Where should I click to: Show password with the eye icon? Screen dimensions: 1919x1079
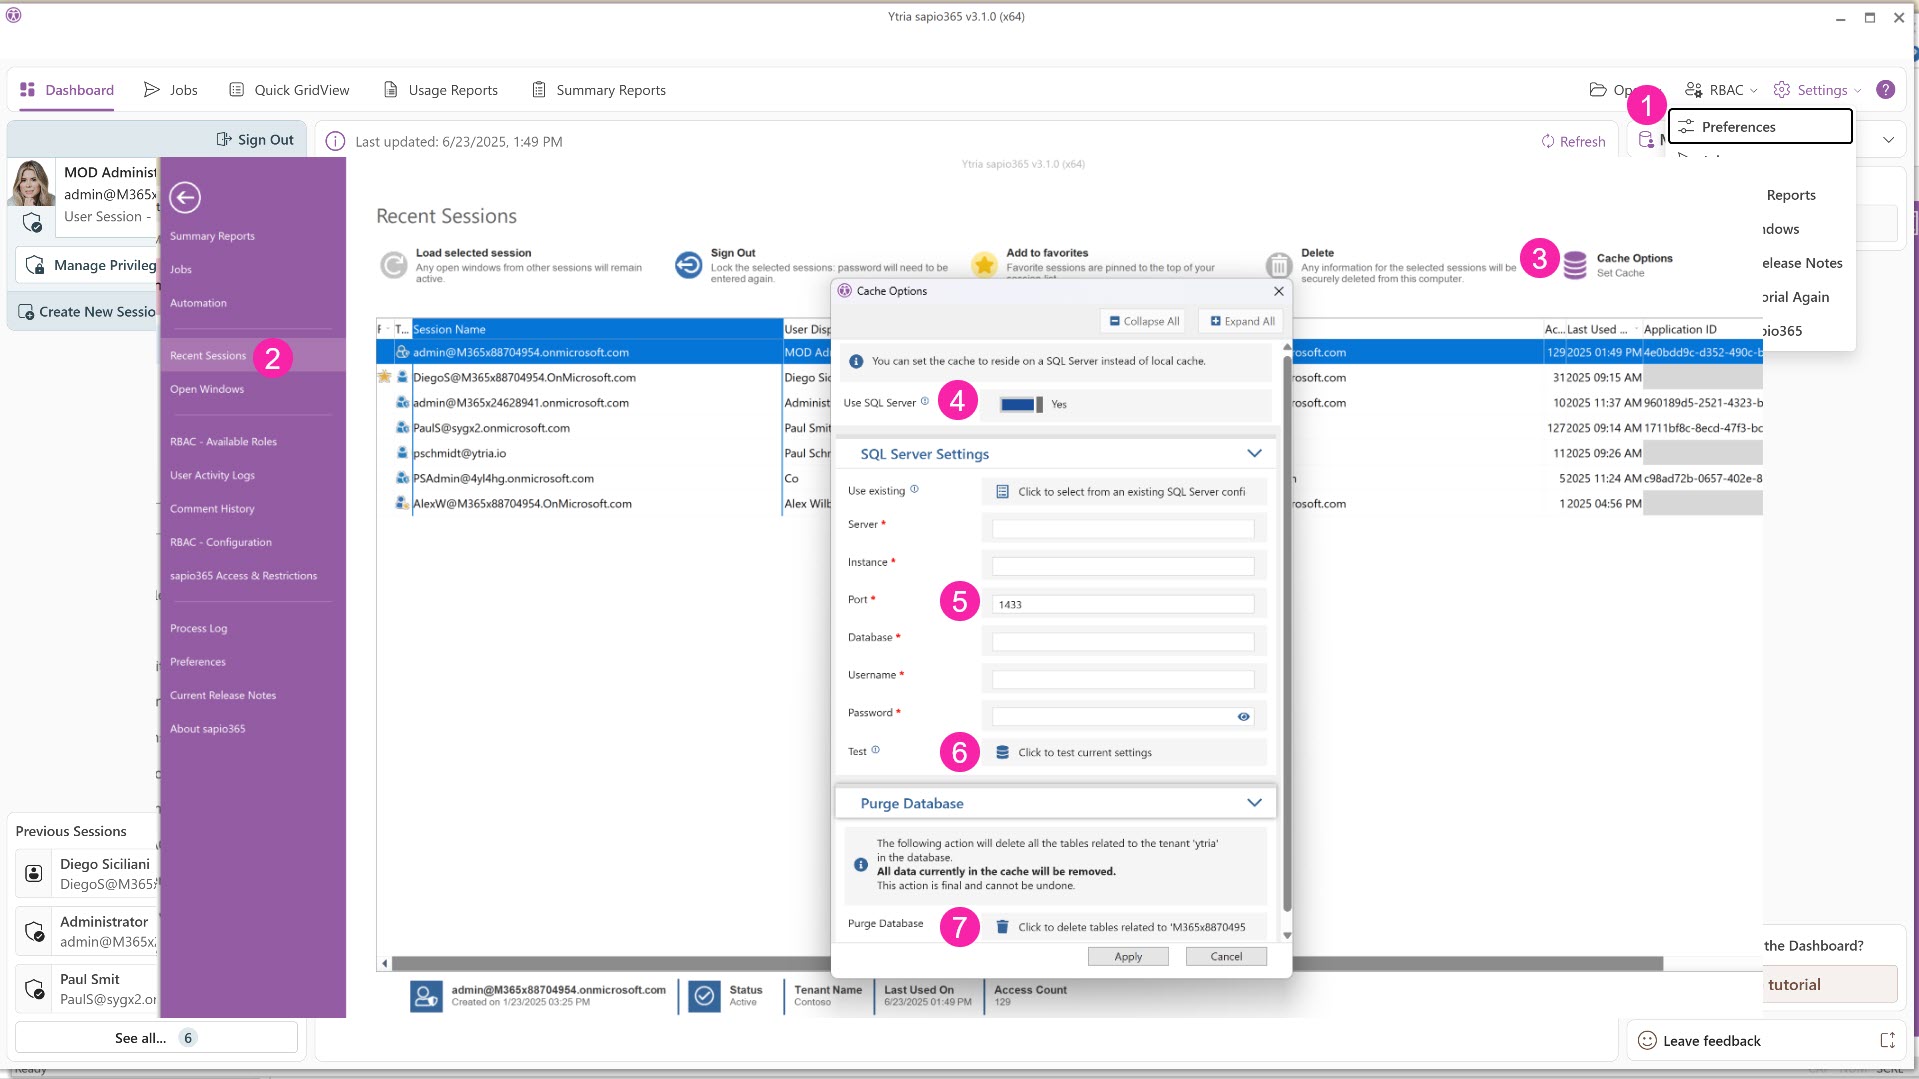pyautogui.click(x=1243, y=717)
